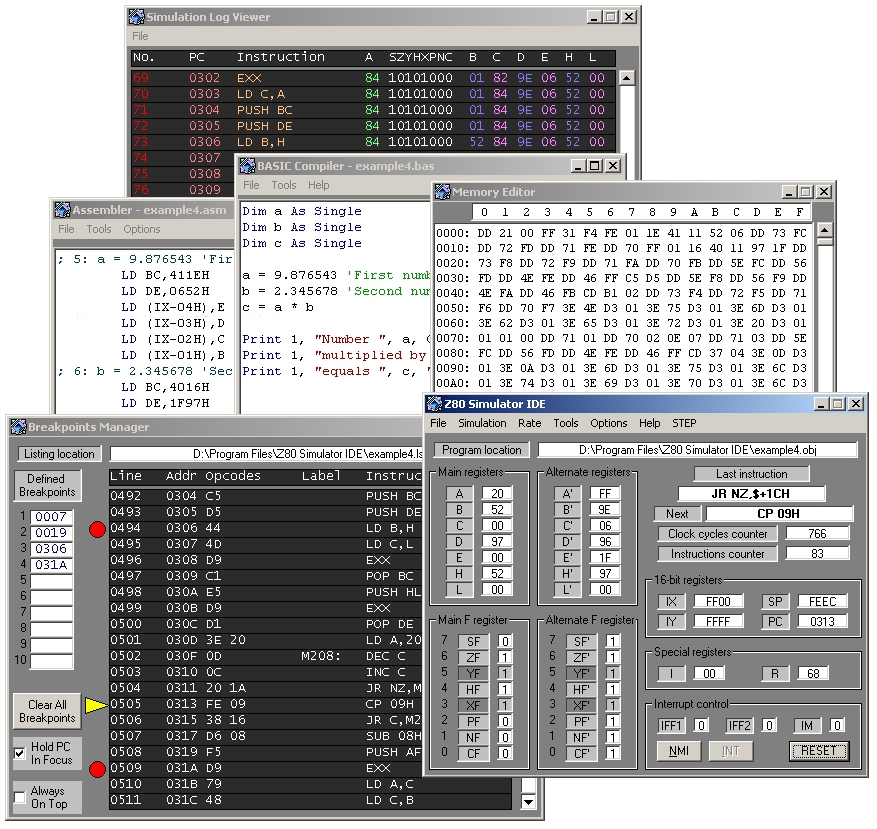Open the Rate menu
Screen dimensions: 877x829
(x=530, y=423)
